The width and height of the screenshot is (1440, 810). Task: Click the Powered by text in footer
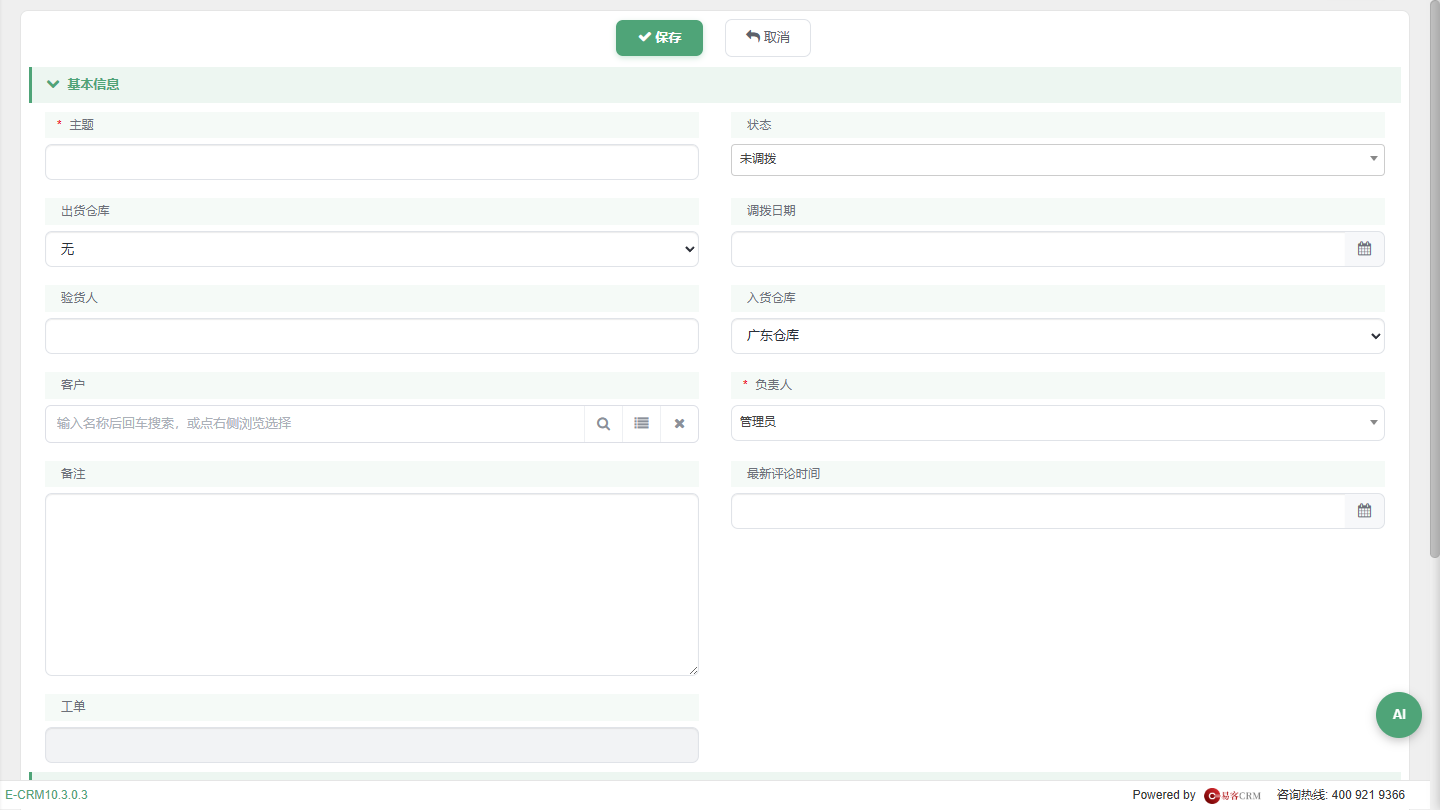(x=1164, y=795)
